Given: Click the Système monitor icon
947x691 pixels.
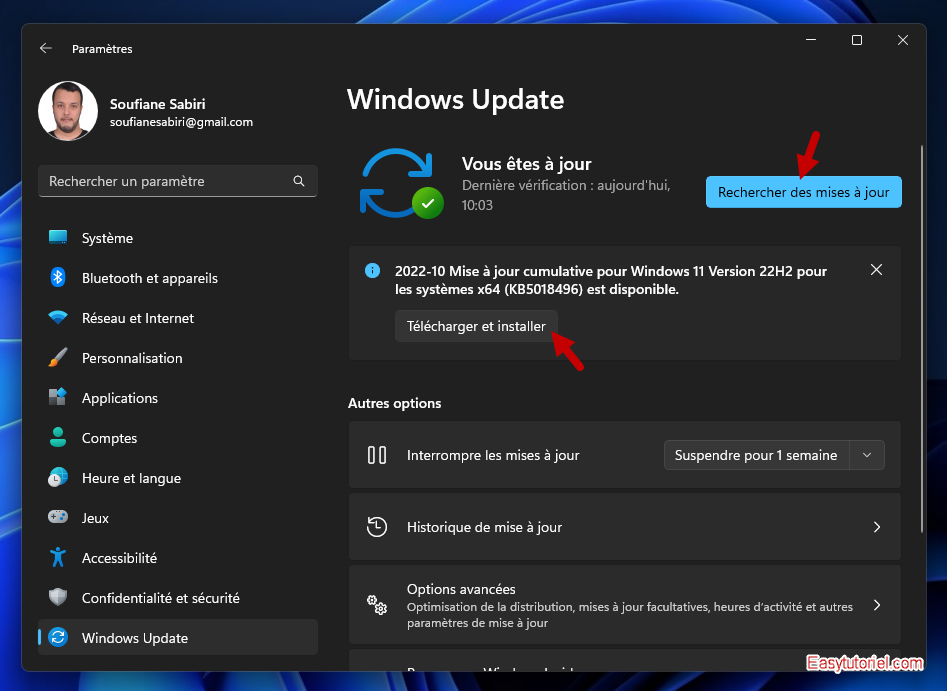Looking at the screenshot, I should tap(58, 237).
